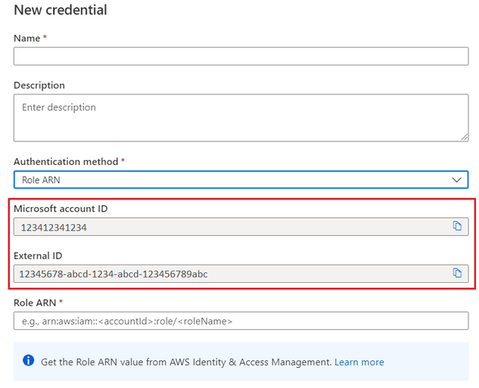The image size is (479, 388).
Task: Click the Microsoft account ID label
Action: [x=61, y=209]
